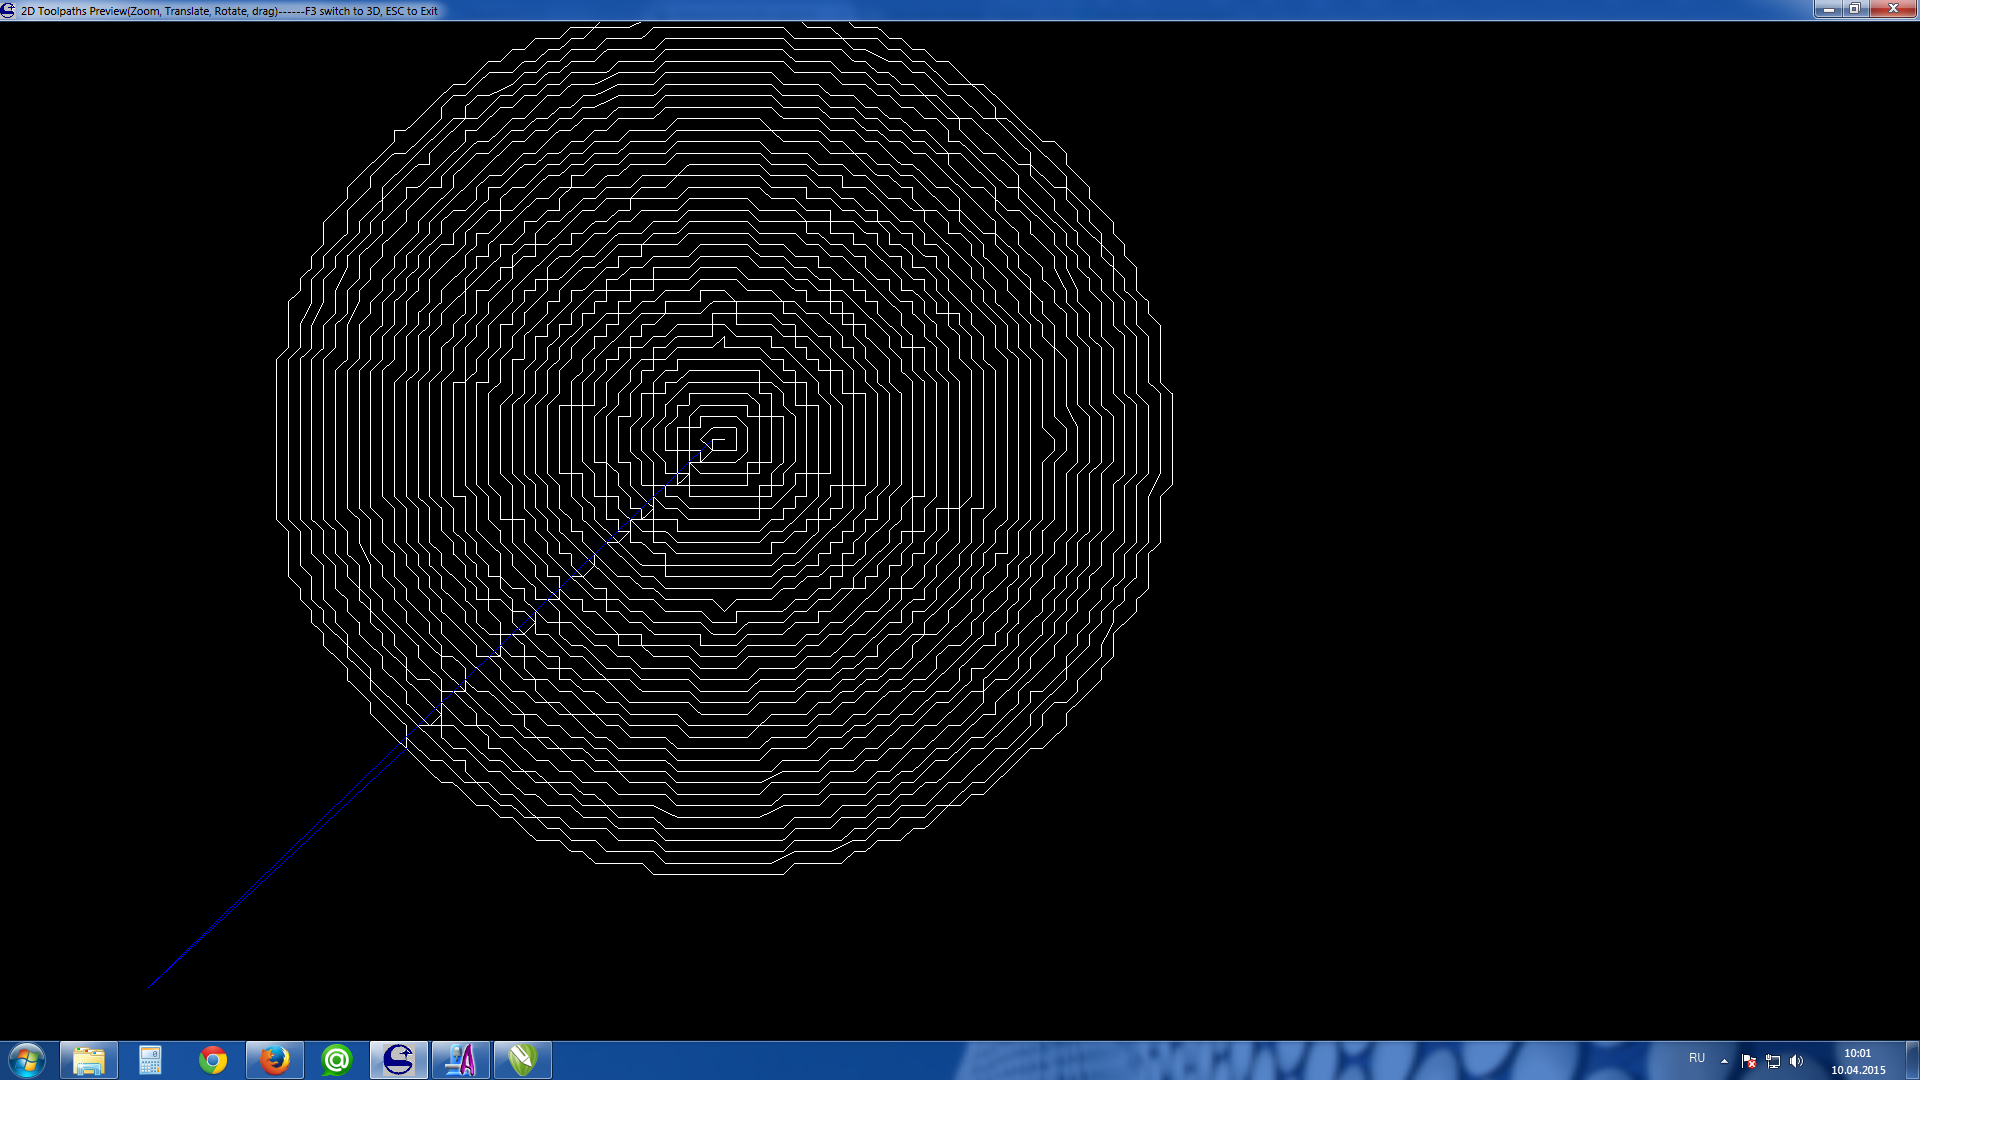The width and height of the screenshot is (2016, 1140).
Task: Select the toolpath preview app taskbar button
Action: tap(399, 1060)
